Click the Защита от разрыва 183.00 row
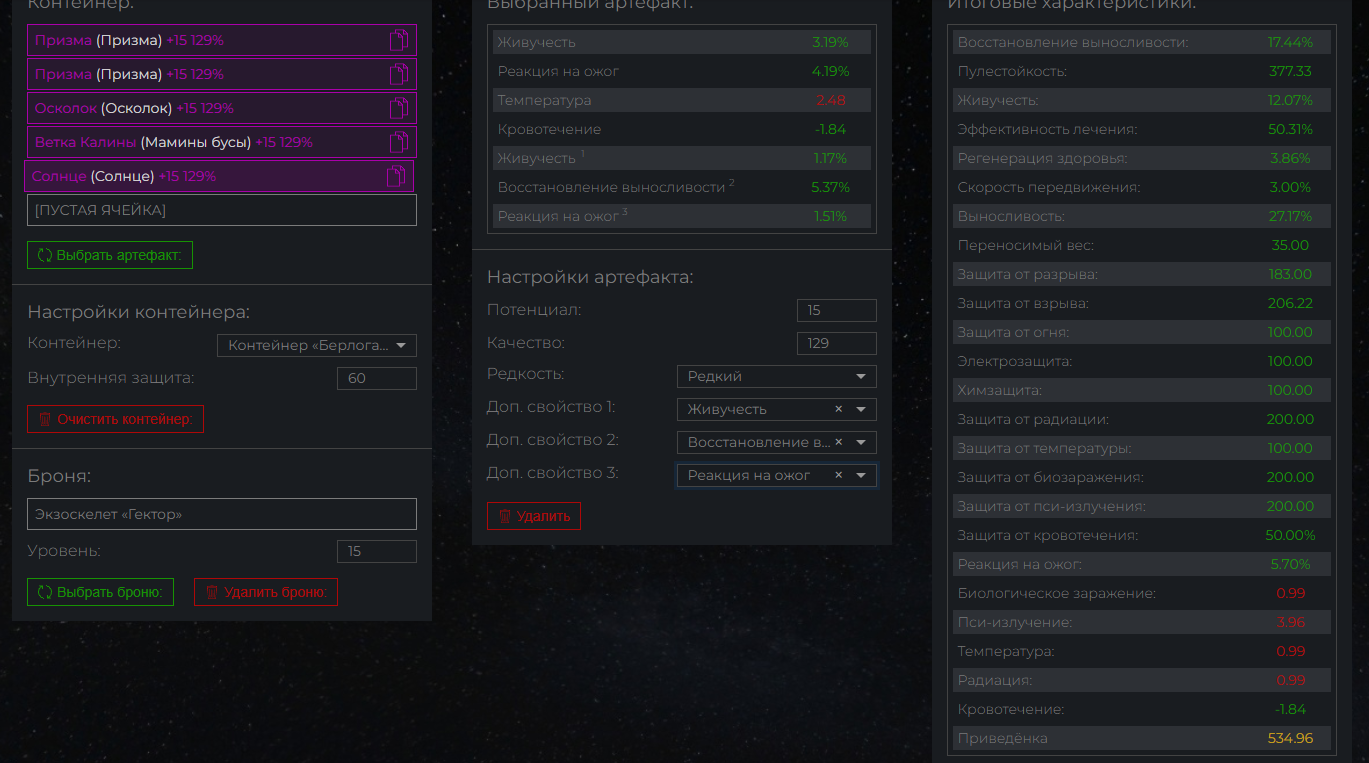This screenshot has width=1369, height=763. [x=1142, y=274]
